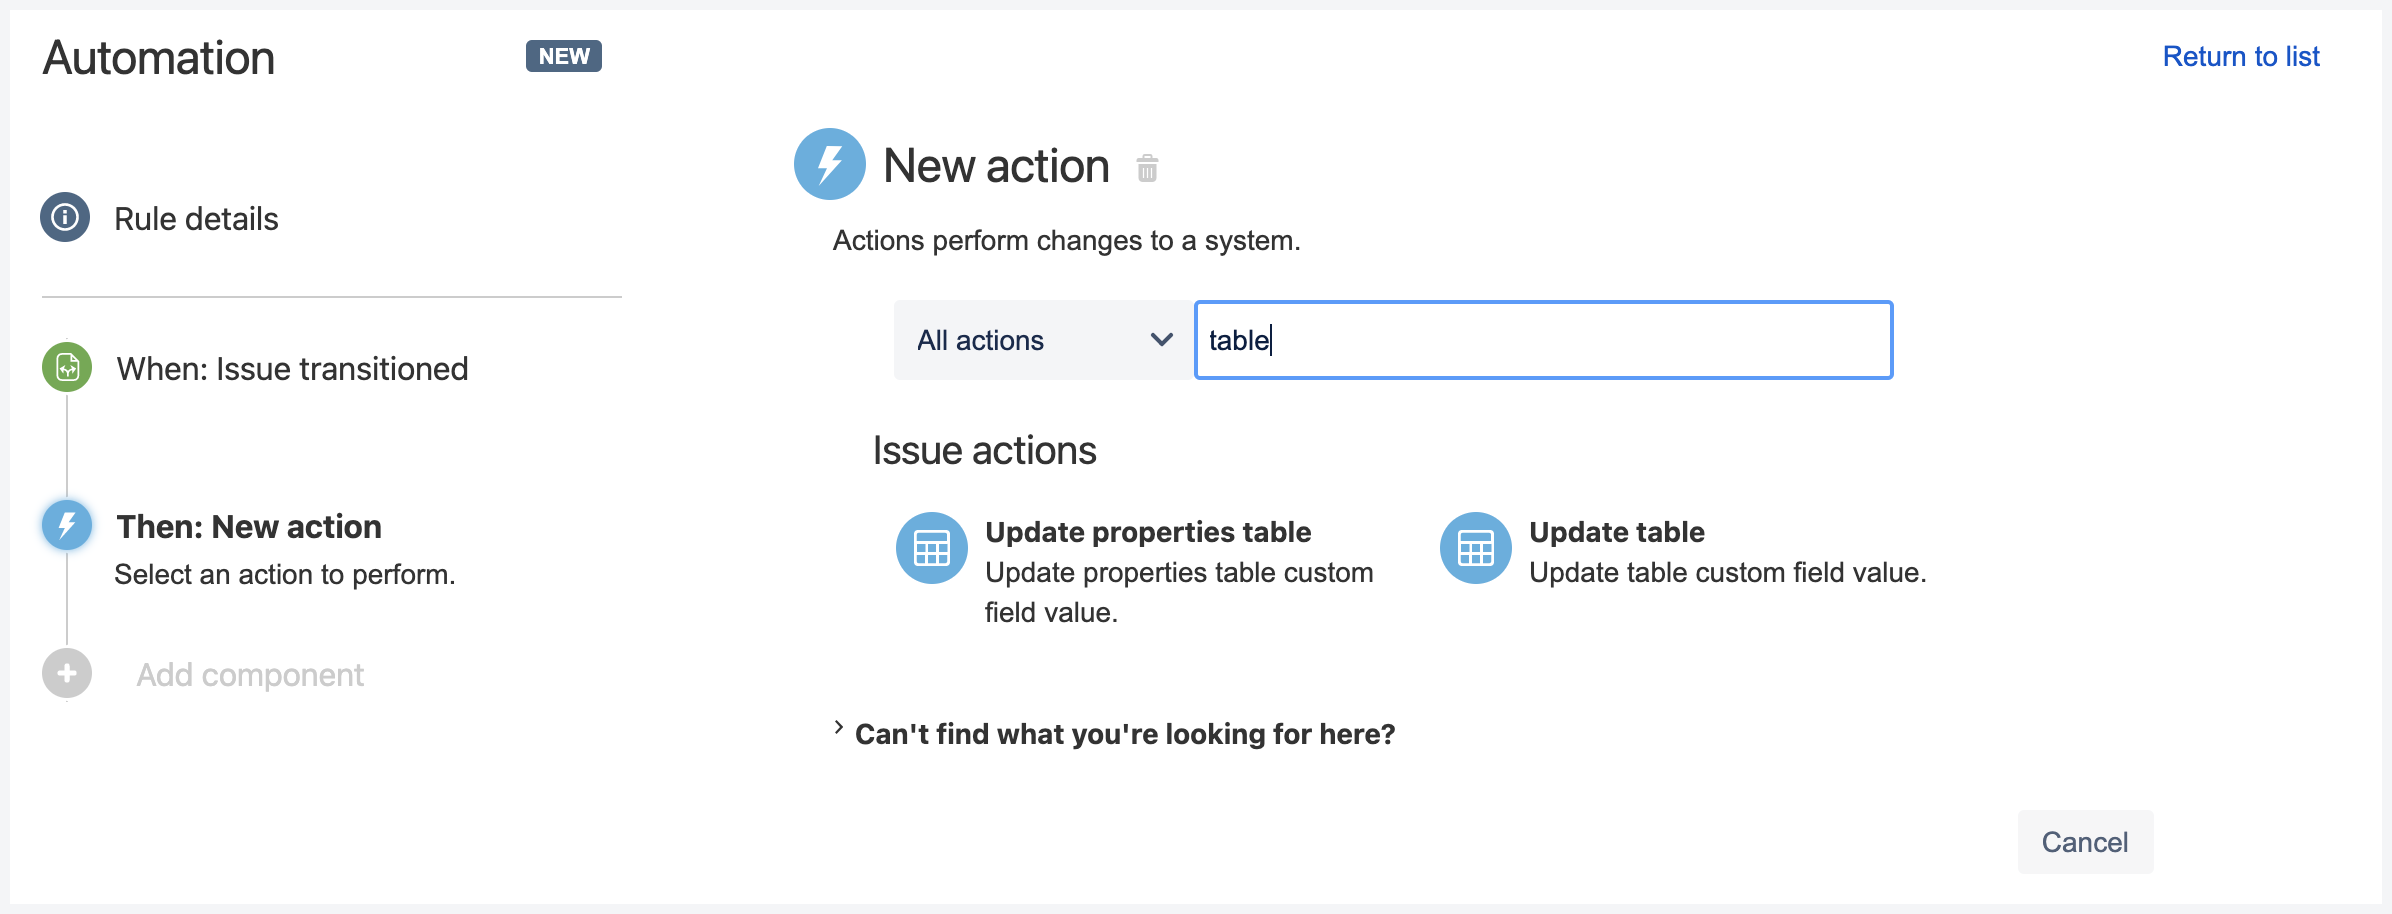Click Add component in the rule sidebar

click(249, 674)
